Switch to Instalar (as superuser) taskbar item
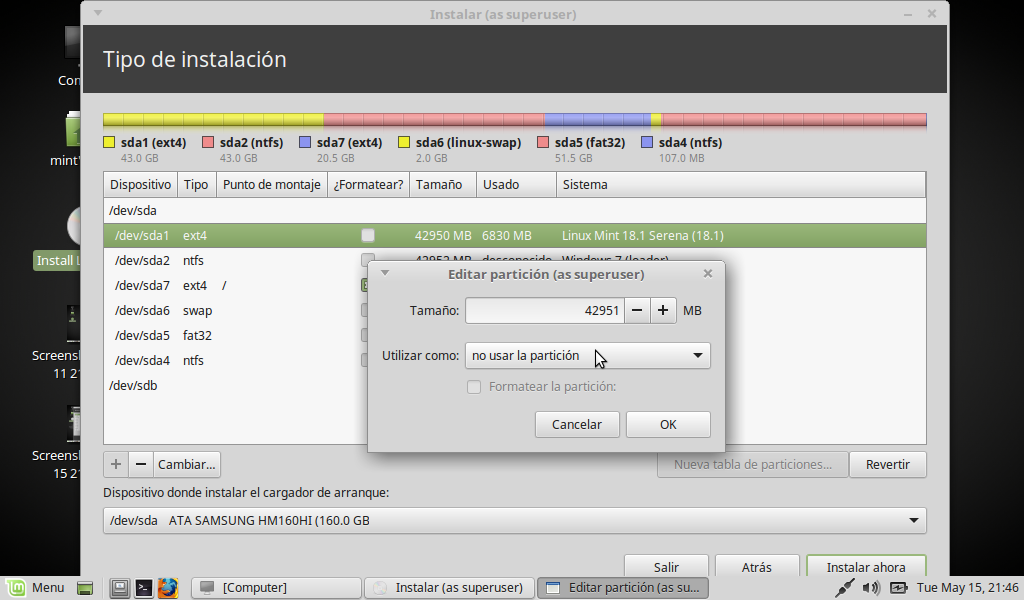The image size is (1024, 600). pos(448,588)
